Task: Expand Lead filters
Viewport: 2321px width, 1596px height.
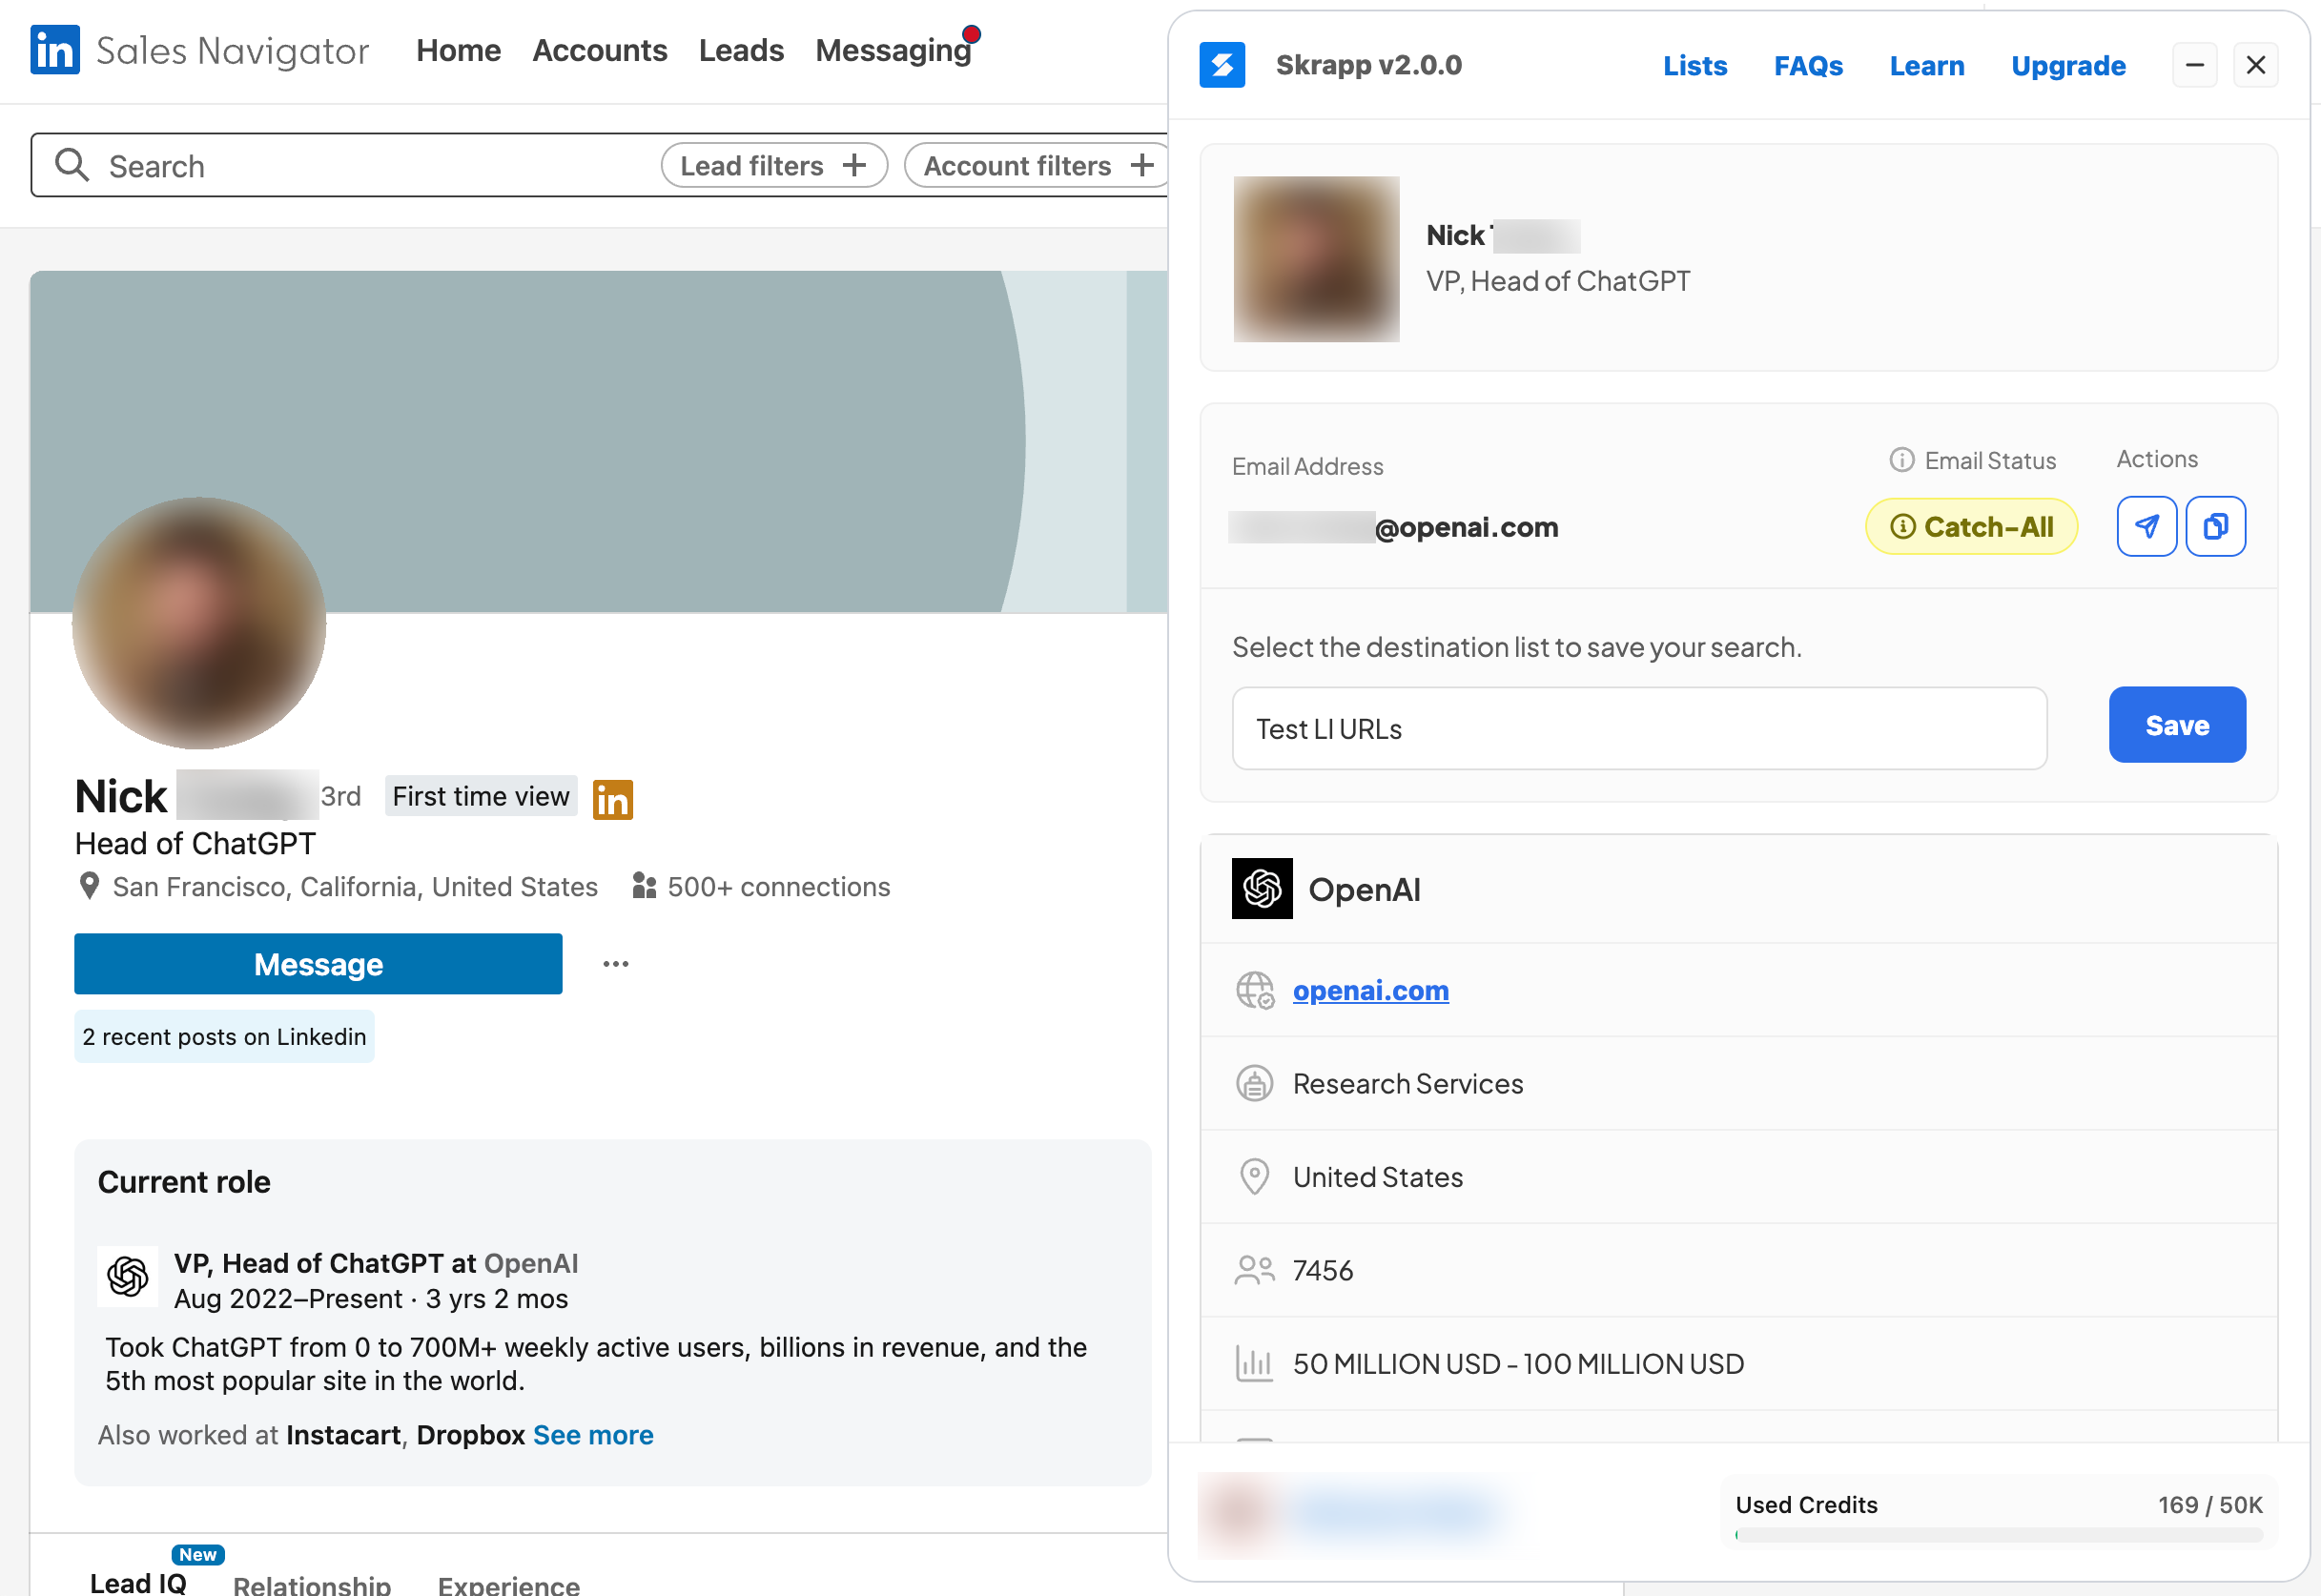Action: [x=774, y=165]
